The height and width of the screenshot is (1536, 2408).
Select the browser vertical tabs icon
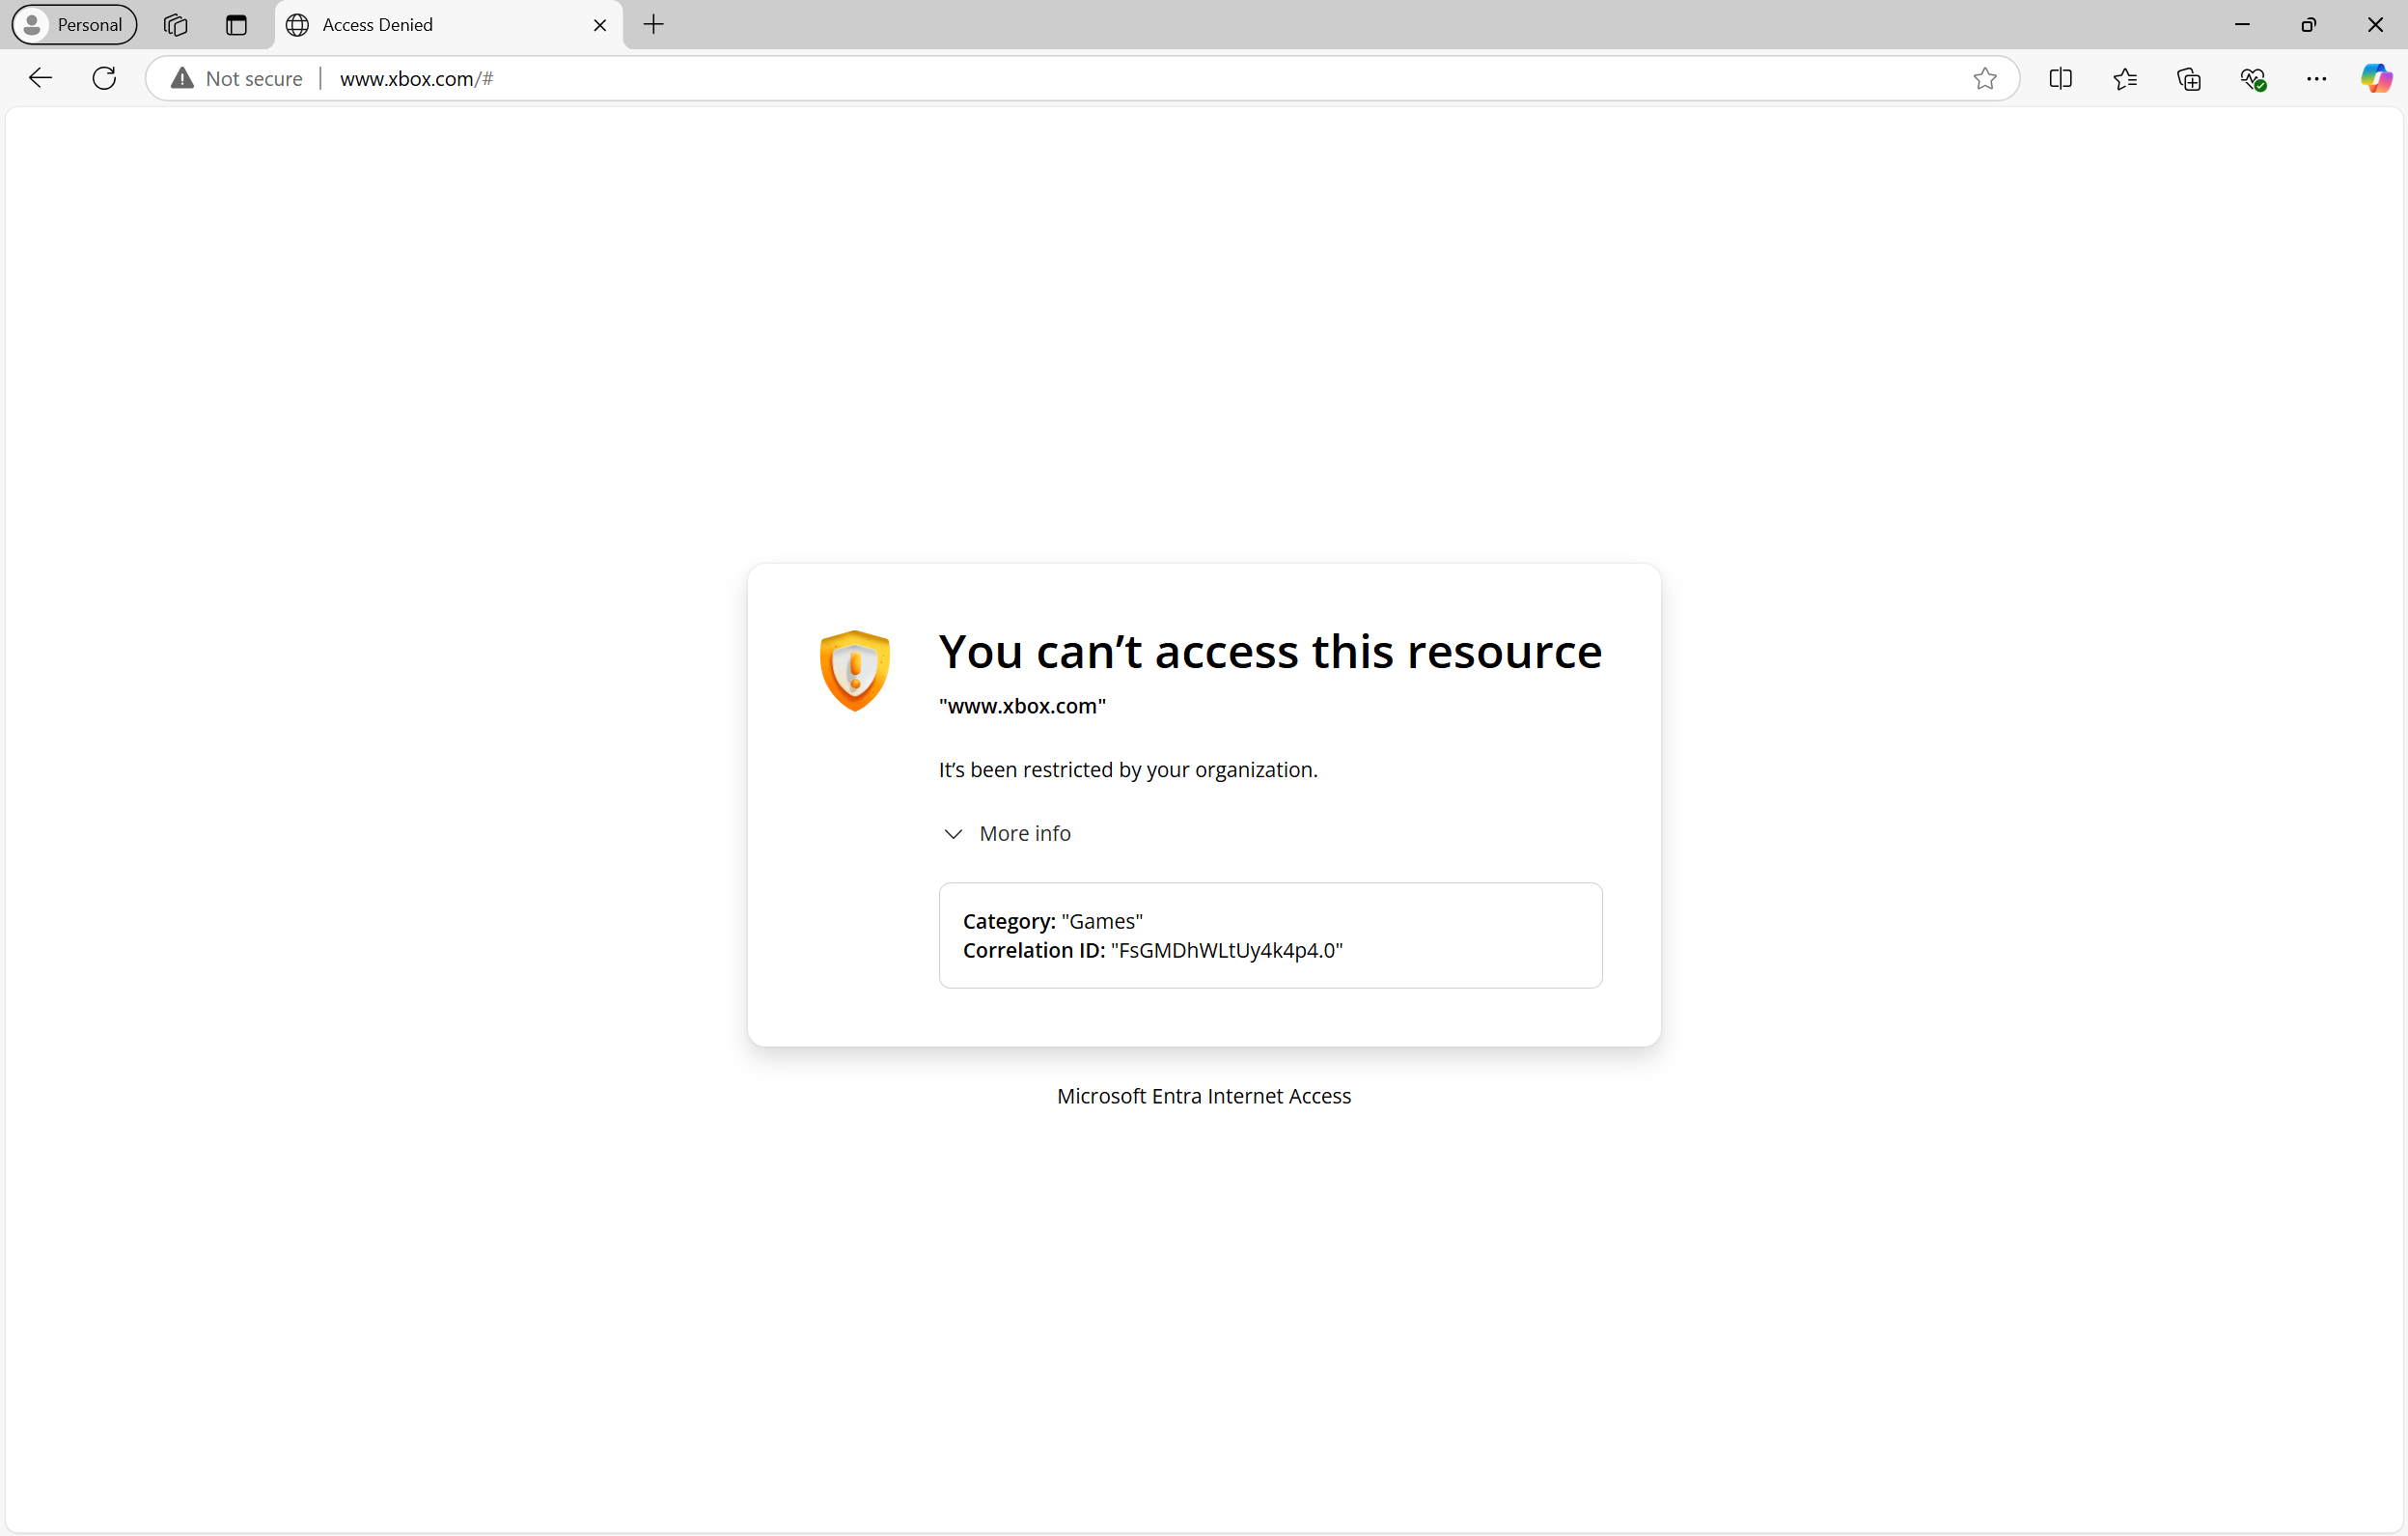pyautogui.click(x=236, y=24)
